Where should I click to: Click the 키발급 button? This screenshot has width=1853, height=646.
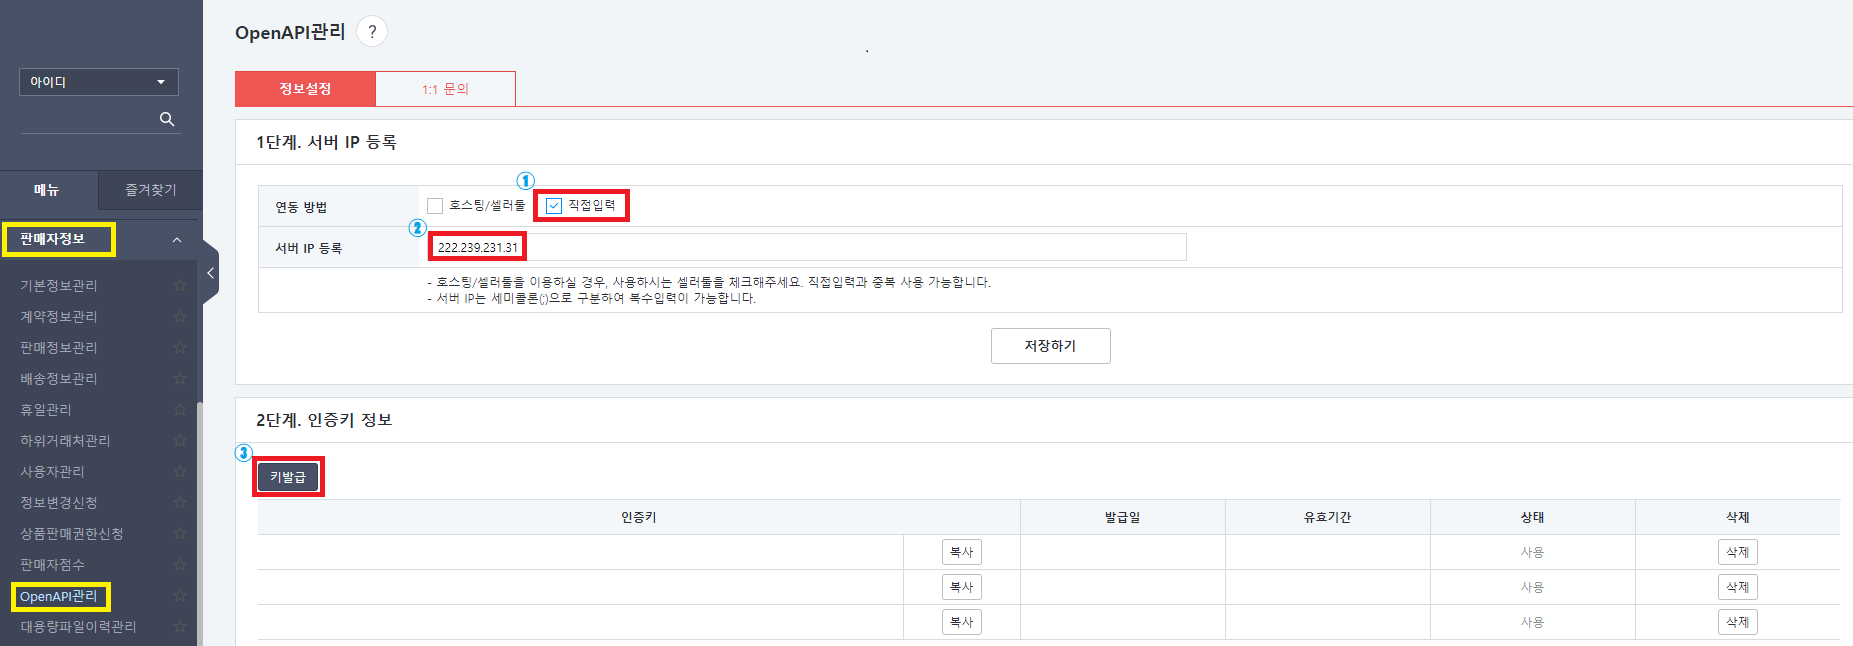click(x=288, y=477)
